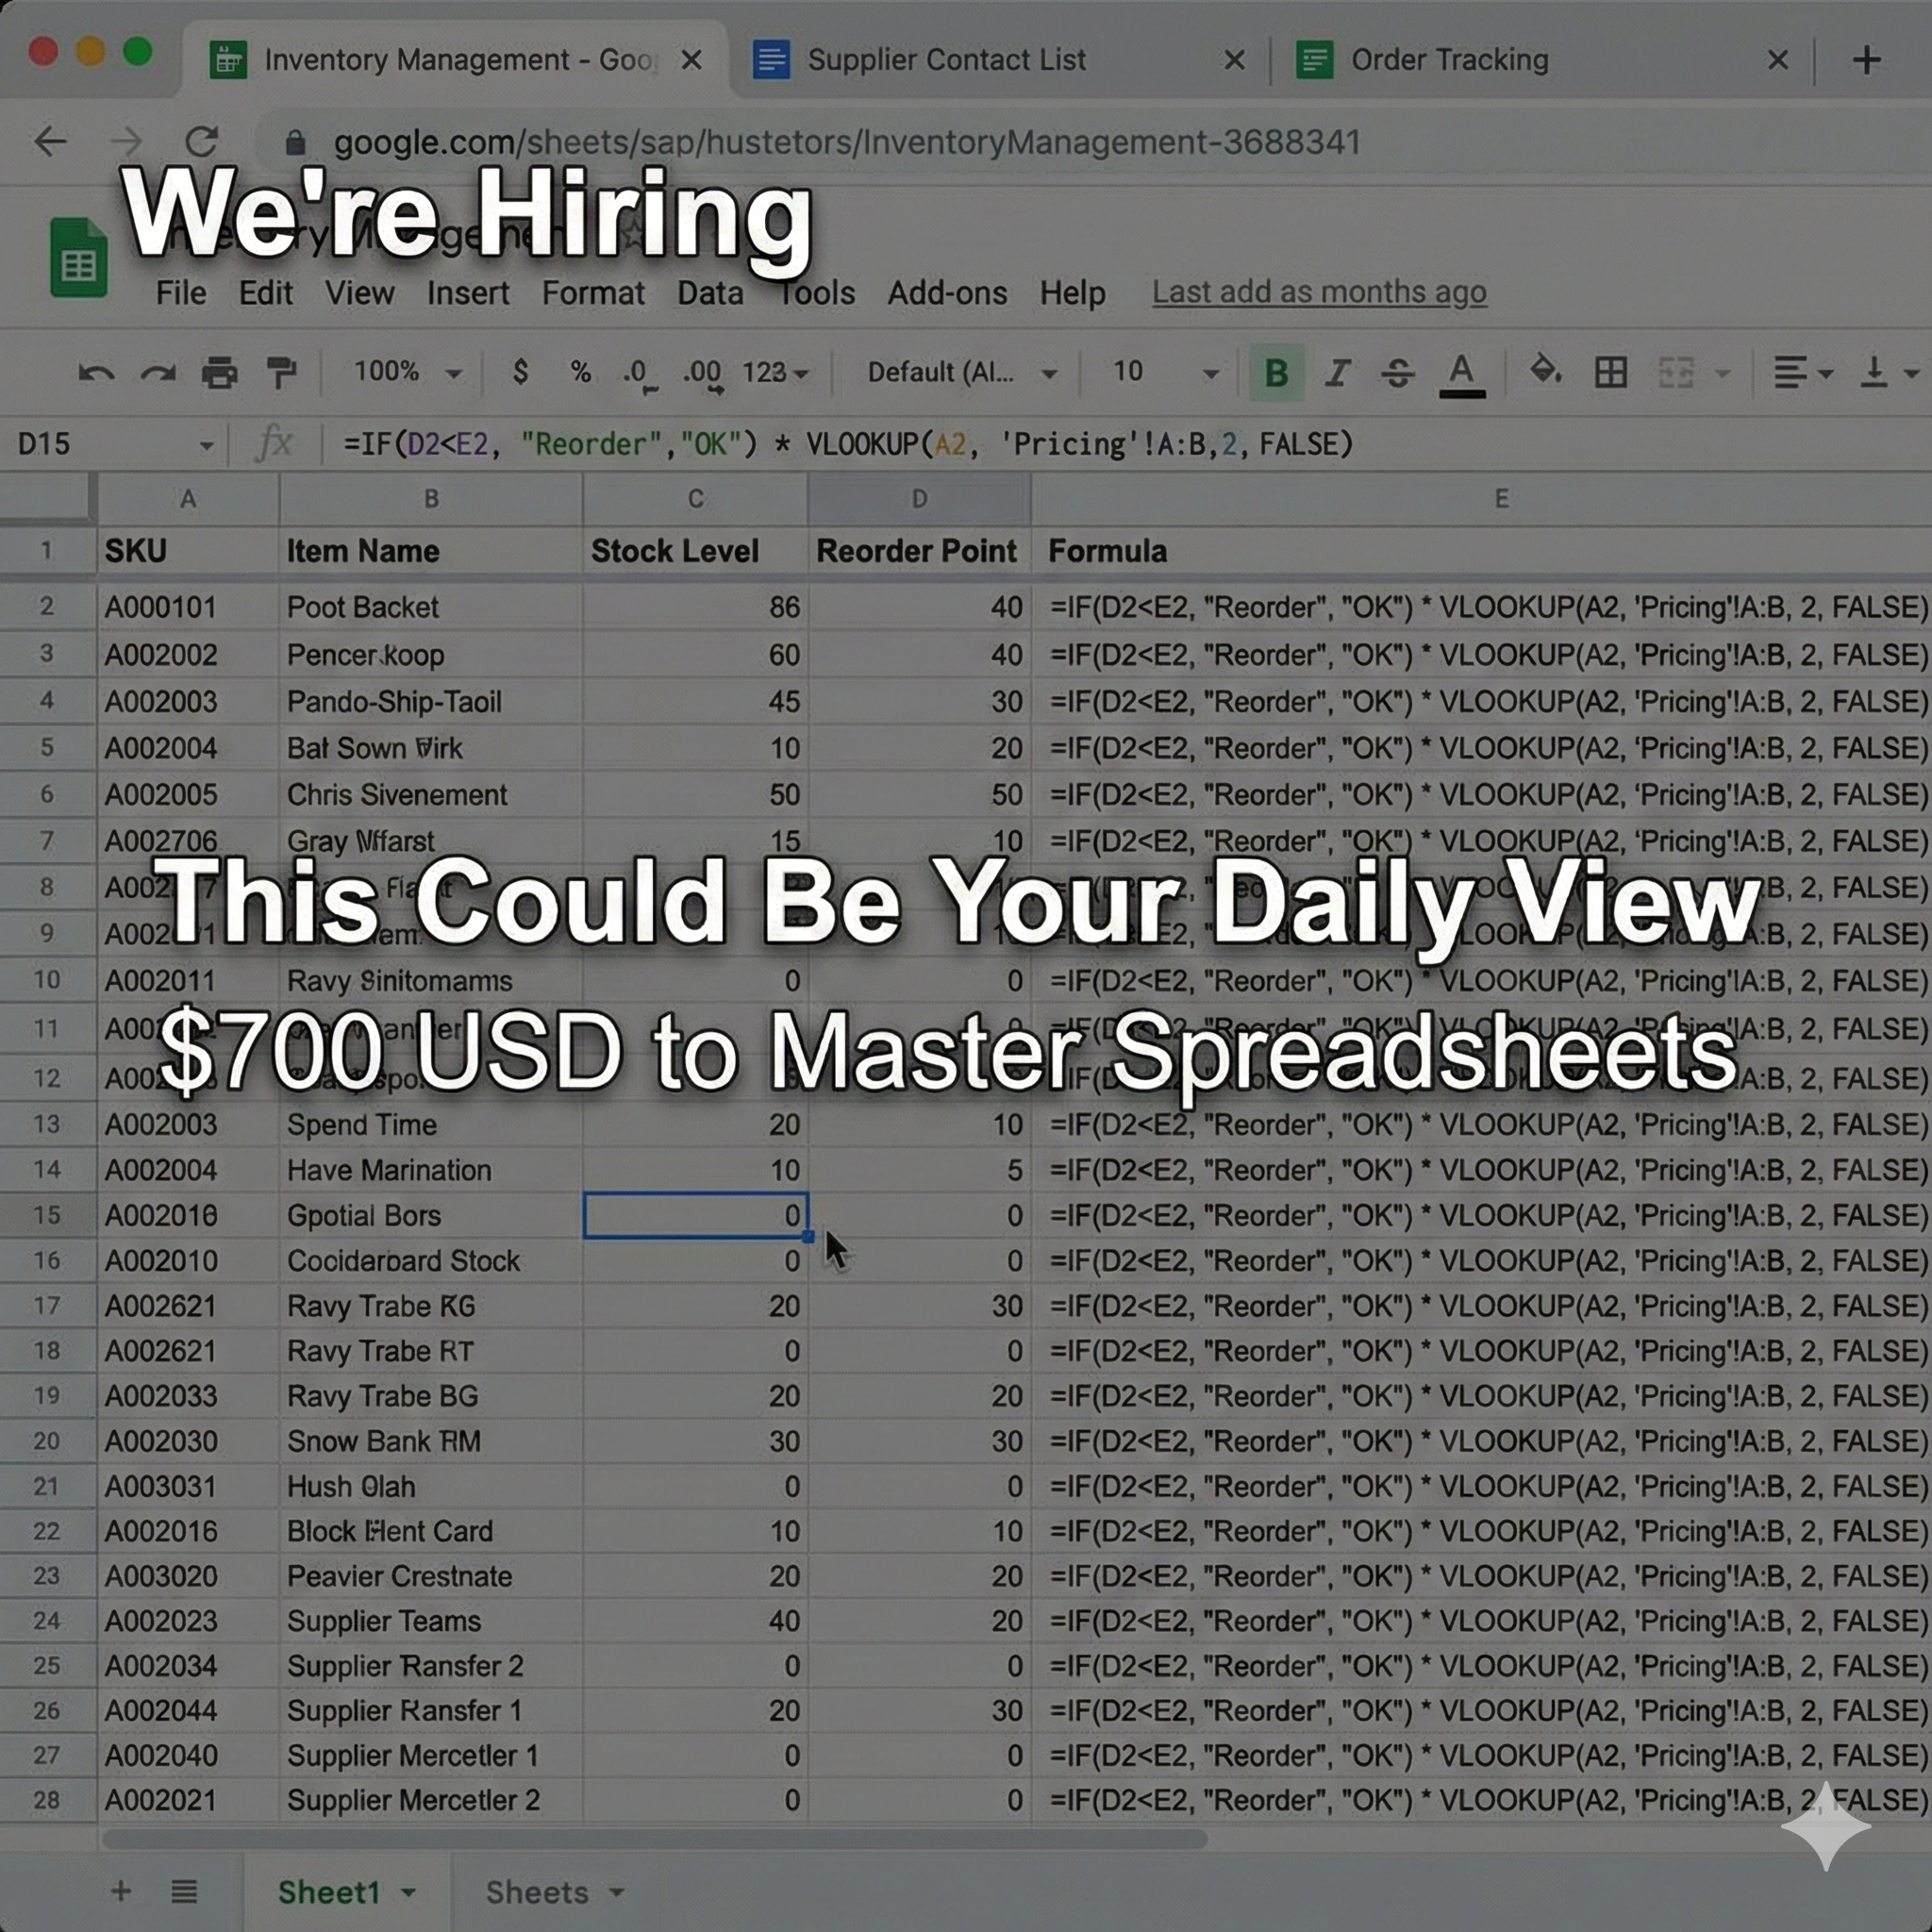Open the File menu

tap(181, 293)
